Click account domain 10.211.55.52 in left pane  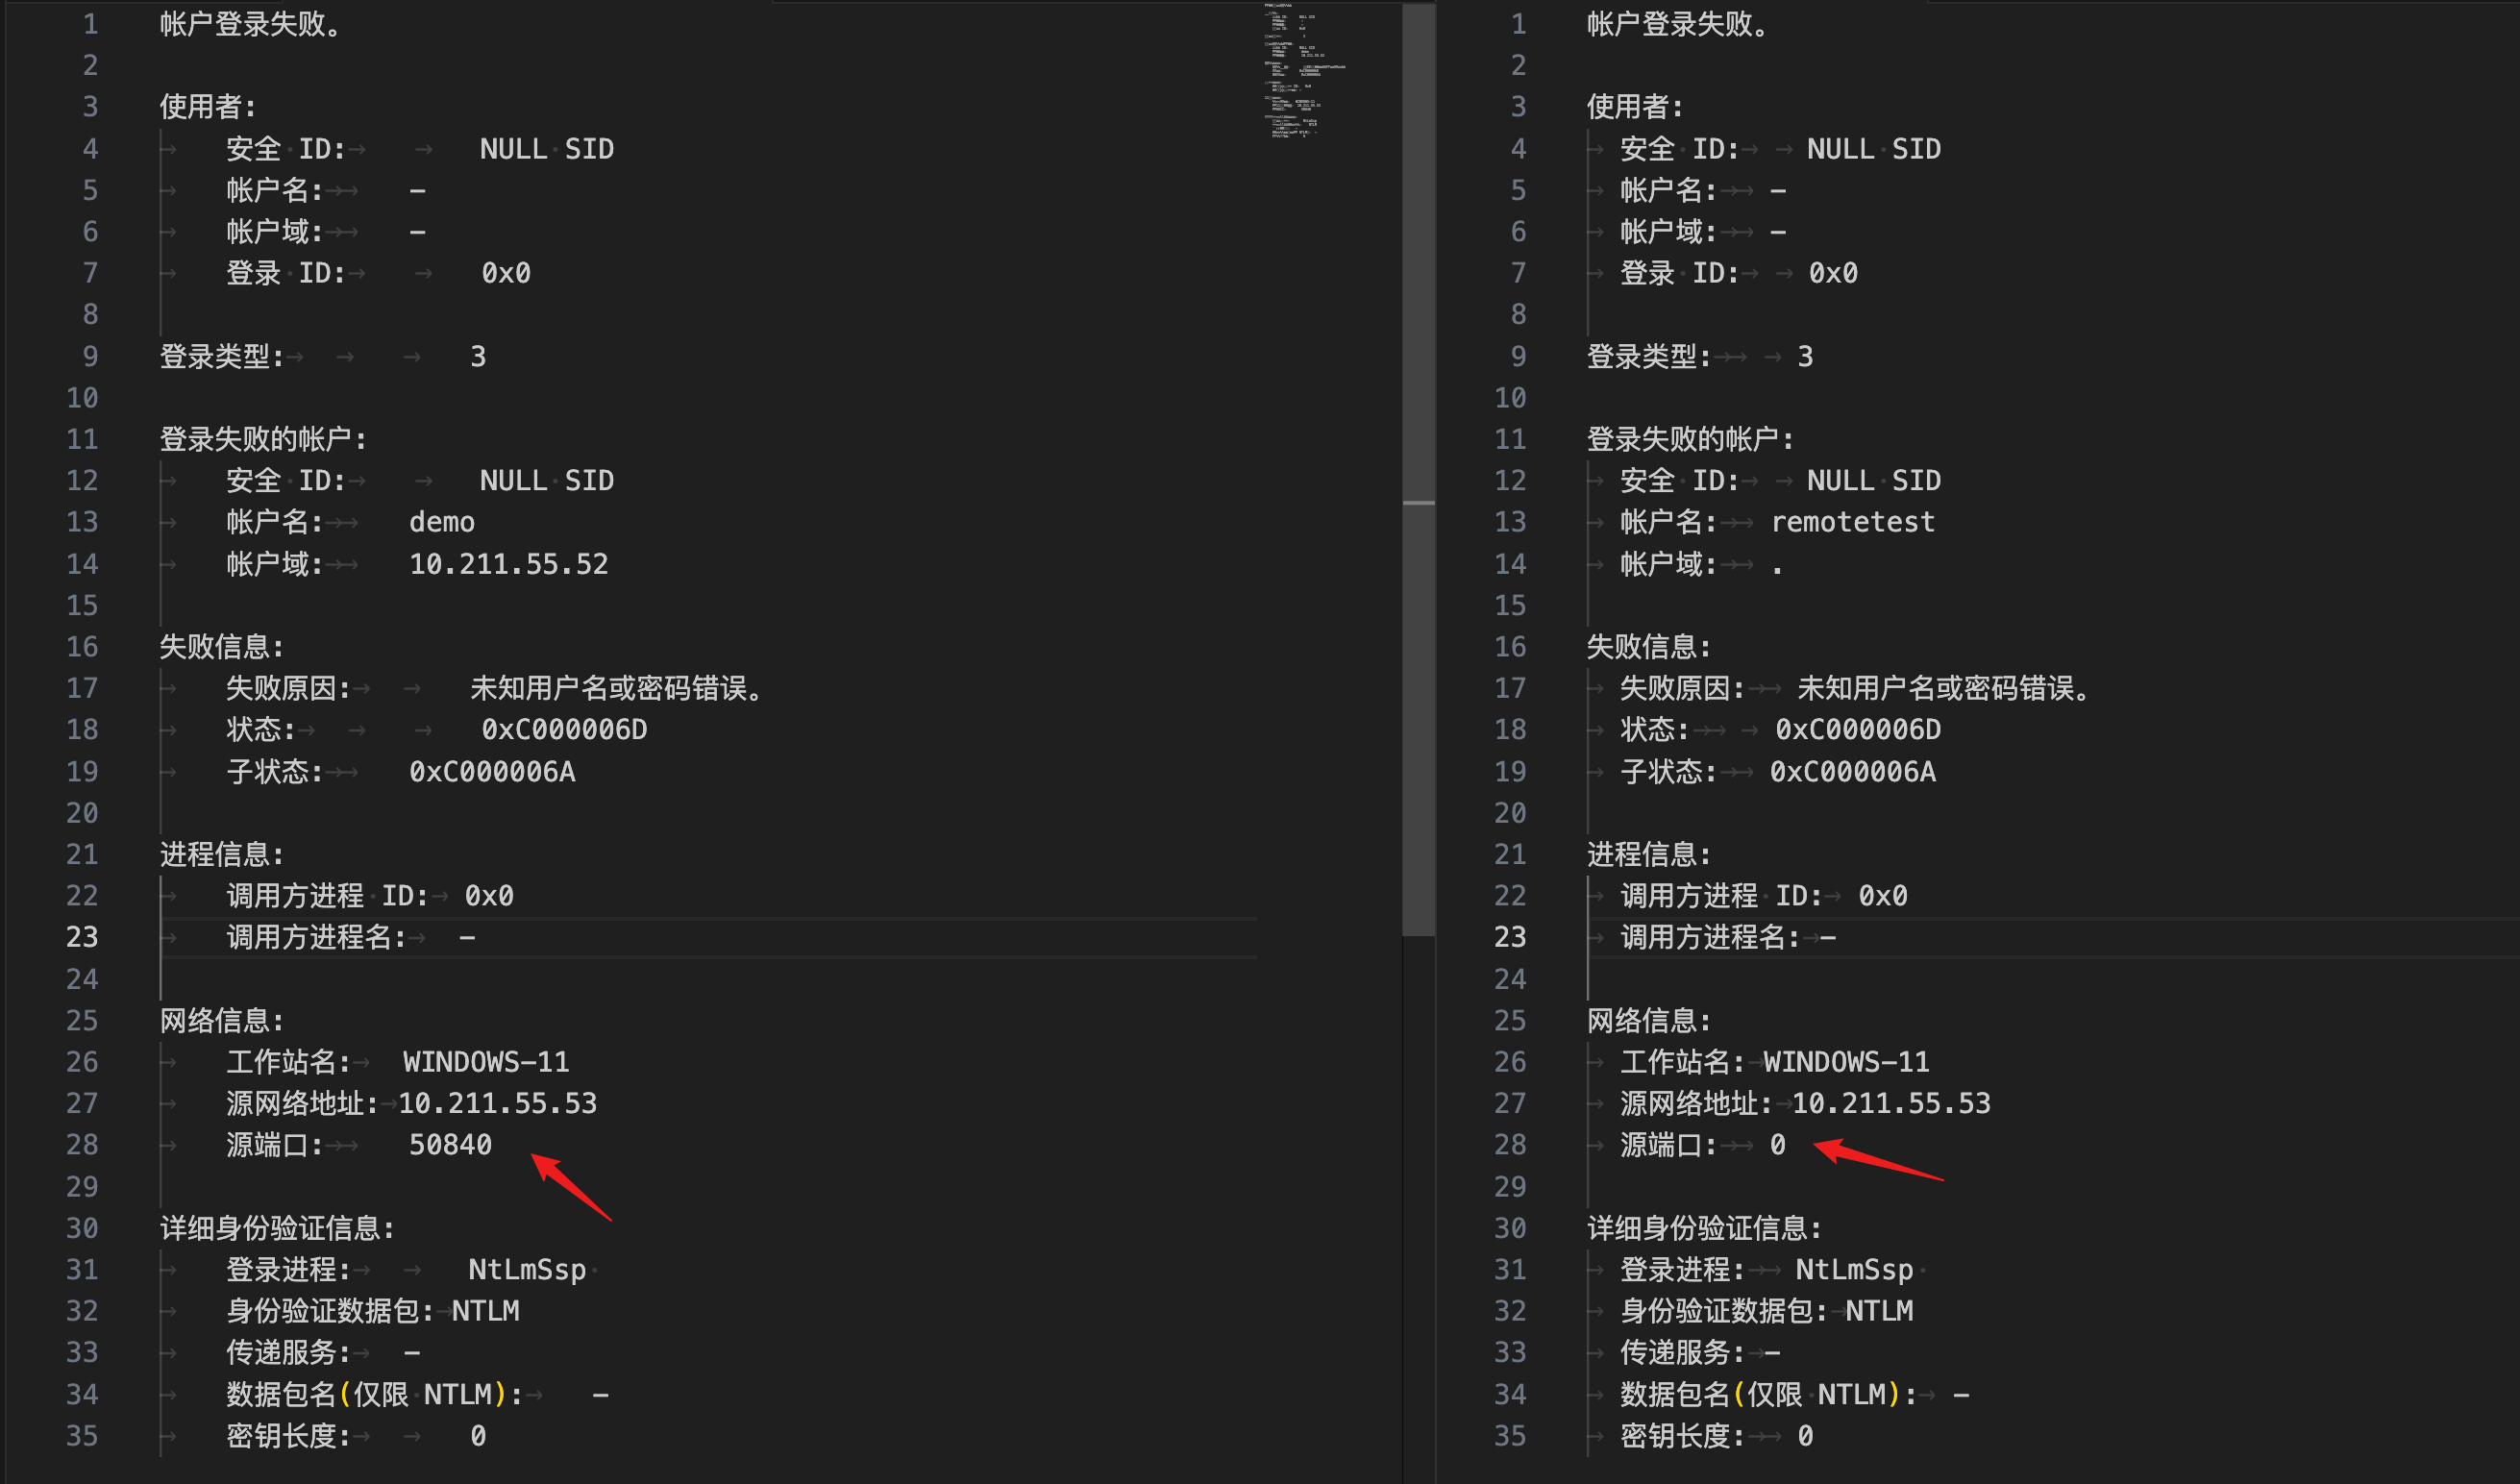508,564
